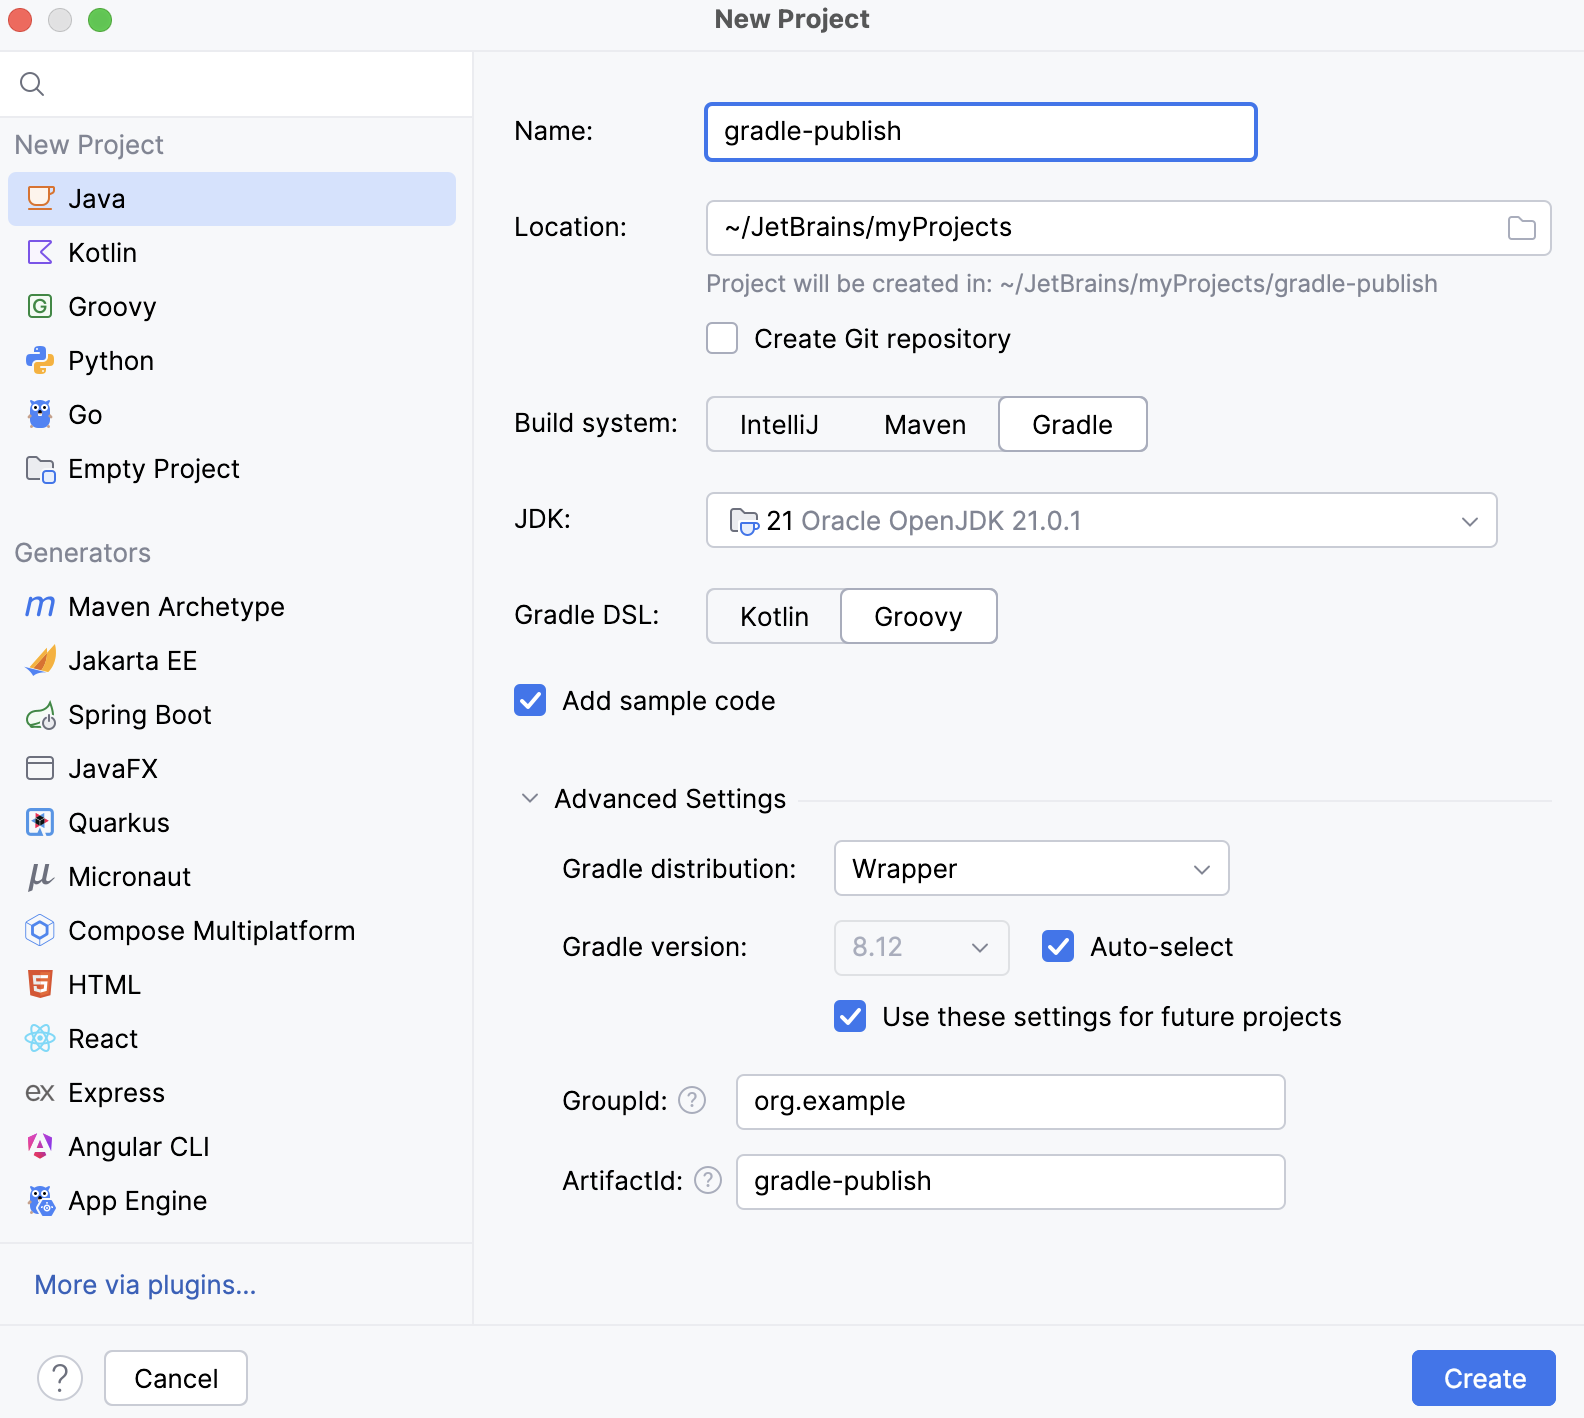This screenshot has width=1584, height=1418.
Task: Click the folder browse icon in Location field
Action: 1521,228
